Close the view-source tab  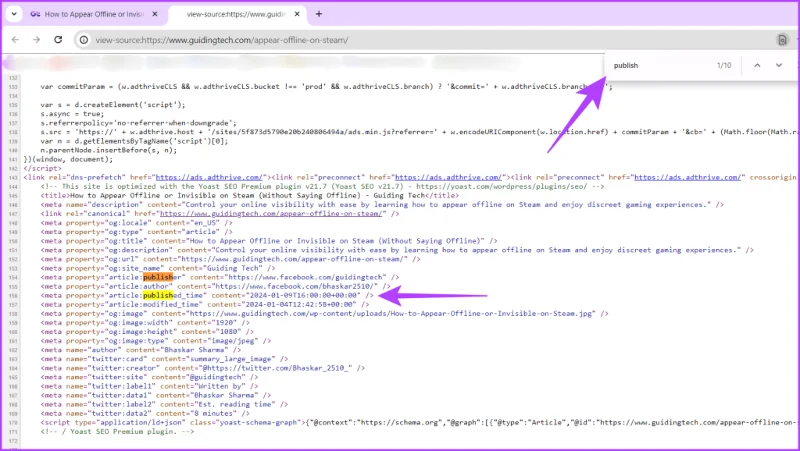pyautogui.click(x=297, y=14)
